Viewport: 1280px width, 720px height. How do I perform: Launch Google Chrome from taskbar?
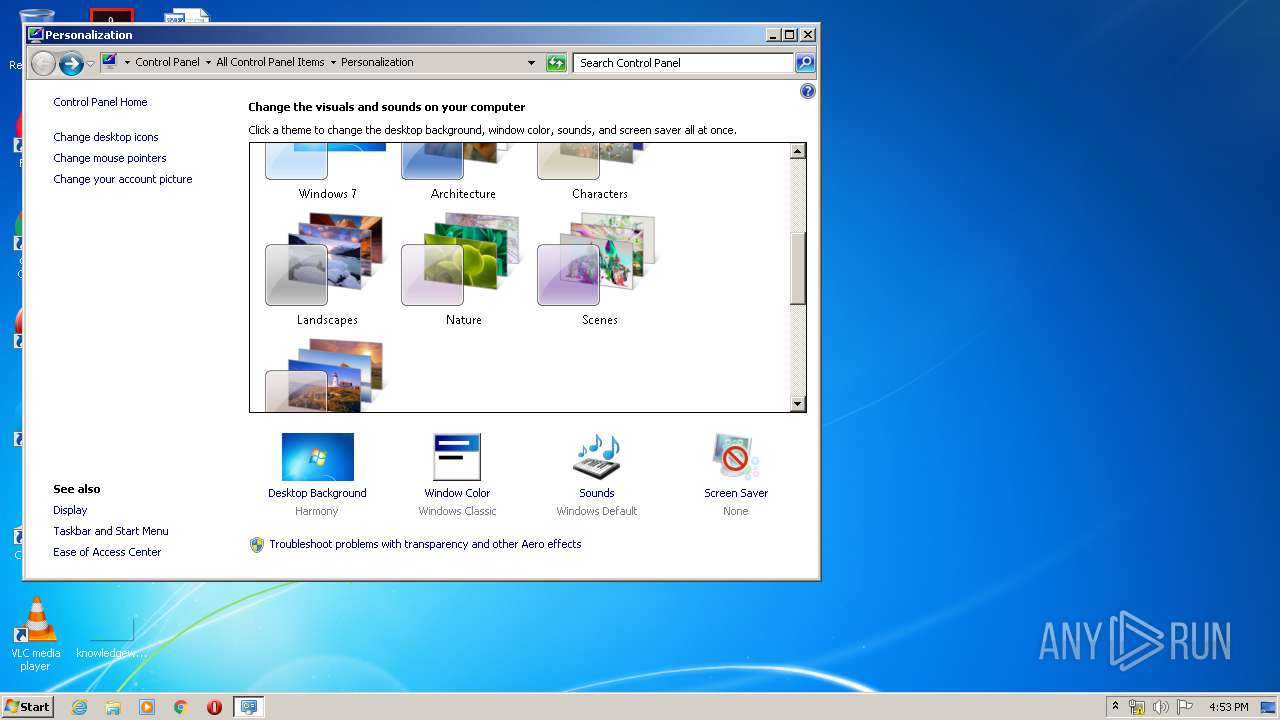(181, 707)
